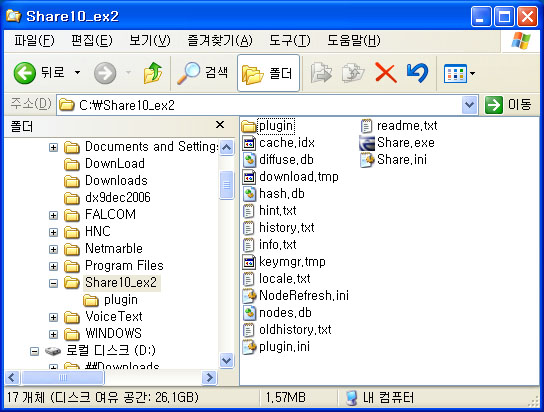The image size is (544, 412).
Task: Select Local Disk (D:) drive icon in tree
Action: click(53, 351)
